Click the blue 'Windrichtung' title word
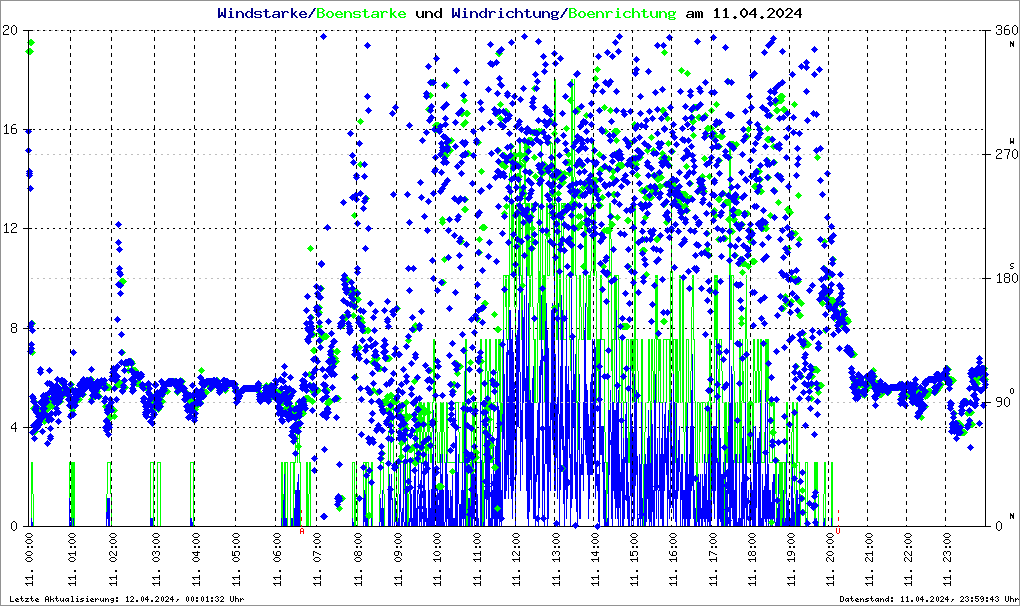The height and width of the screenshot is (606, 1020). pyautogui.click(x=505, y=13)
